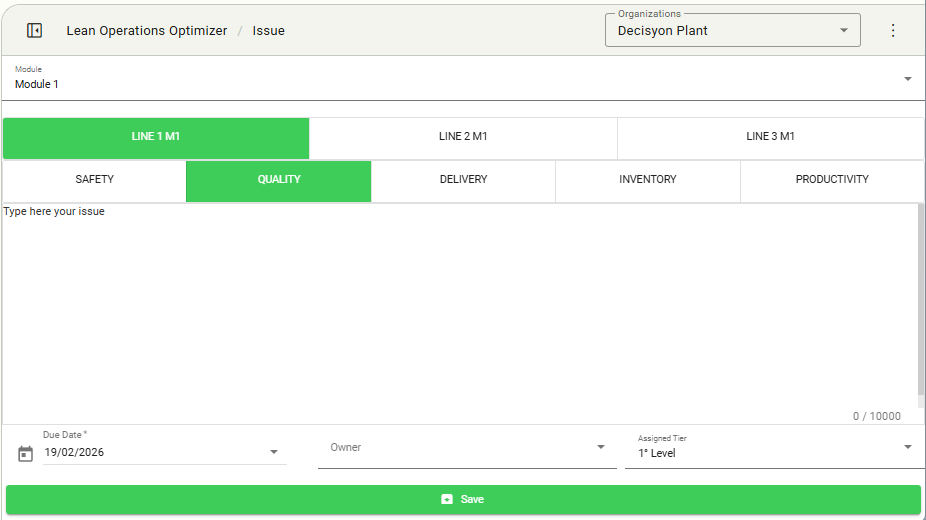The height and width of the screenshot is (520, 926).
Task: Switch to the LINE 3 M1 tab
Action: 770,137
